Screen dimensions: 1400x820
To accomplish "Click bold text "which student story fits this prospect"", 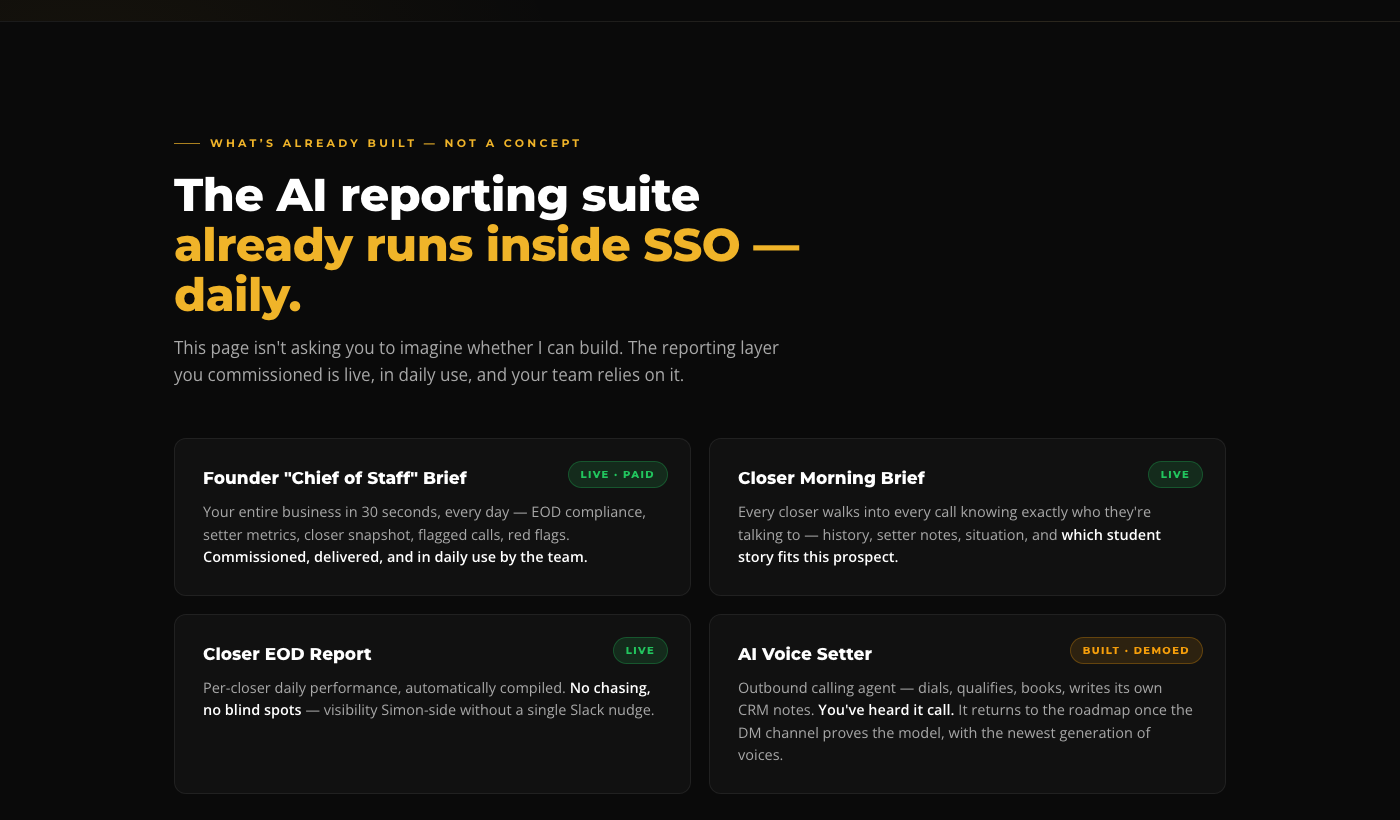I will pyautogui.click(x=949, y=546).
